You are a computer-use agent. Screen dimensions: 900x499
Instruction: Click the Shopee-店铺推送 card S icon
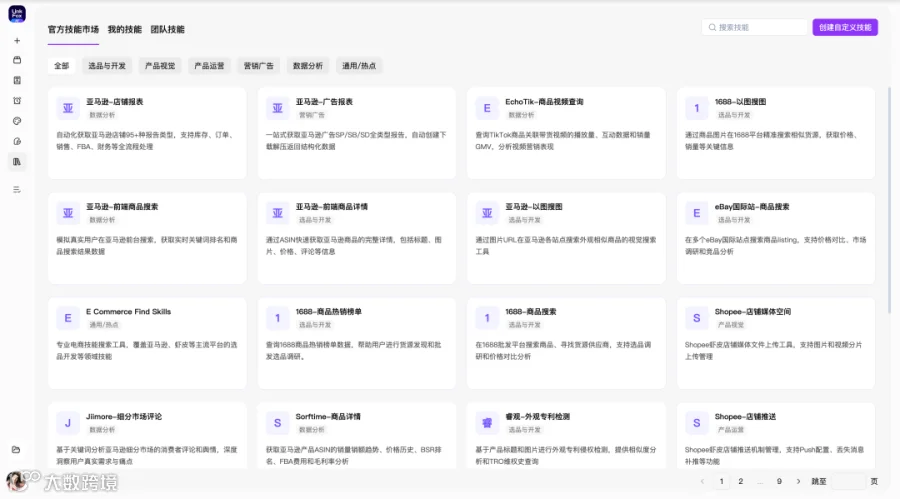point(696,423)
